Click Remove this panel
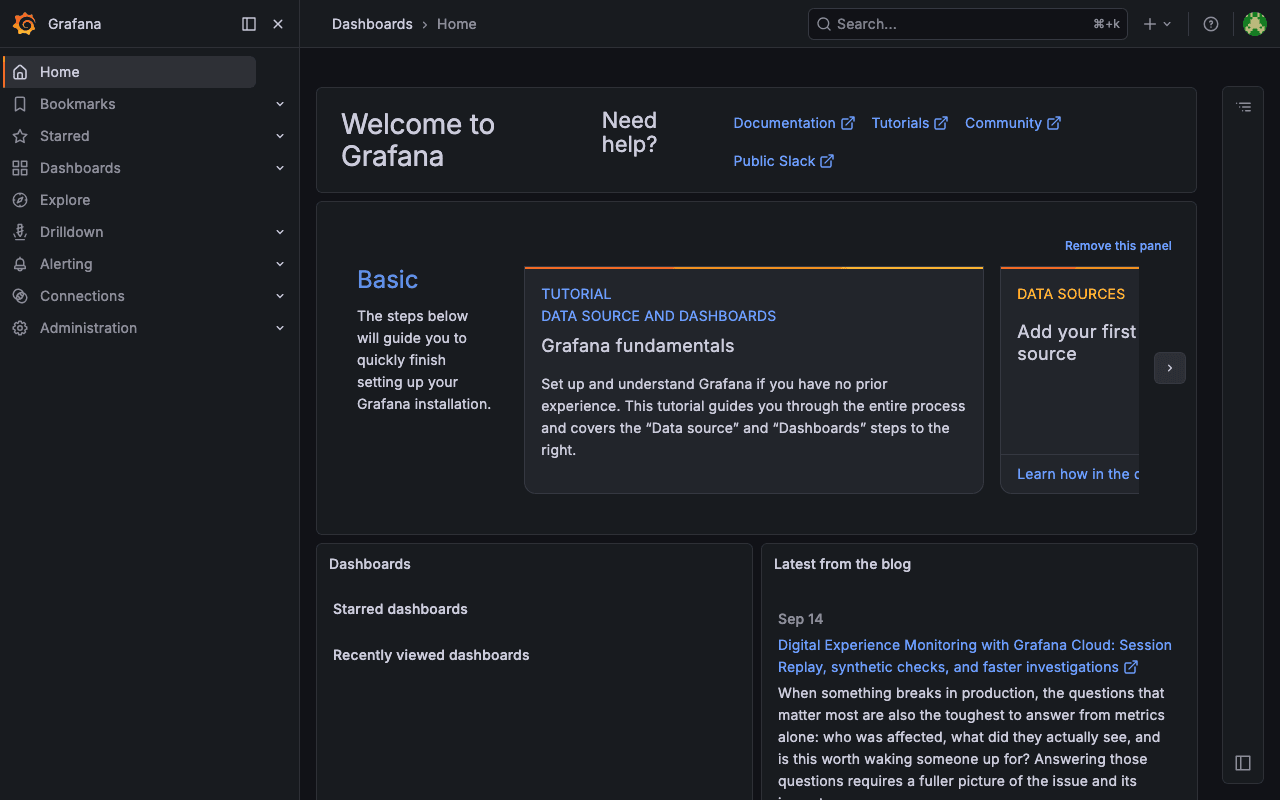 tap(1118, 246)
